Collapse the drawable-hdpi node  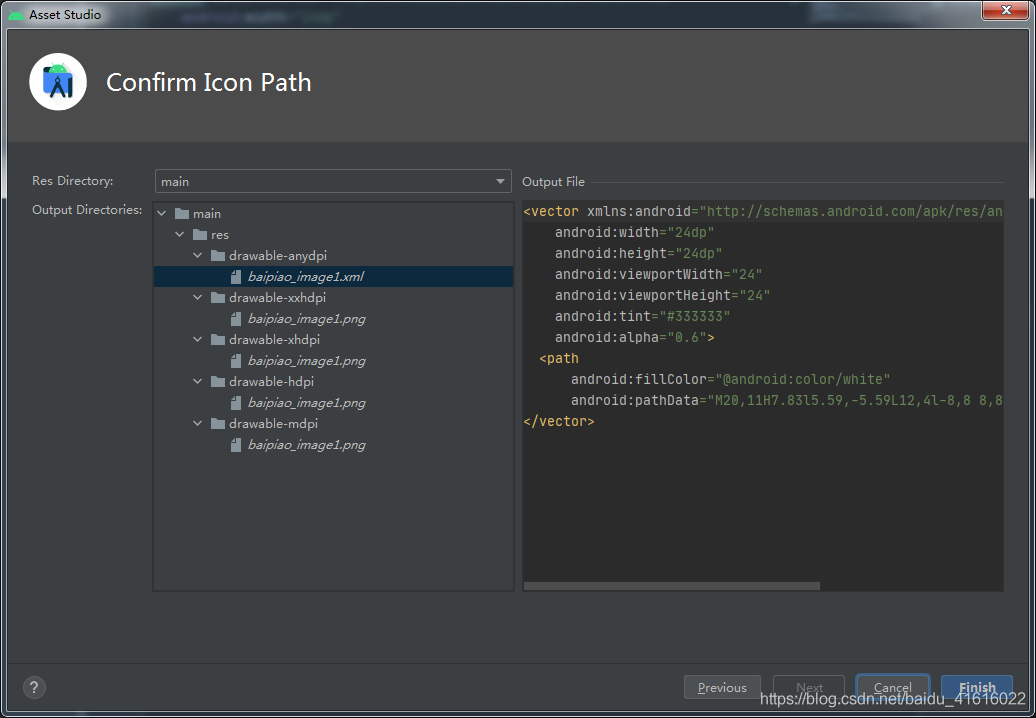pos(198,382)
